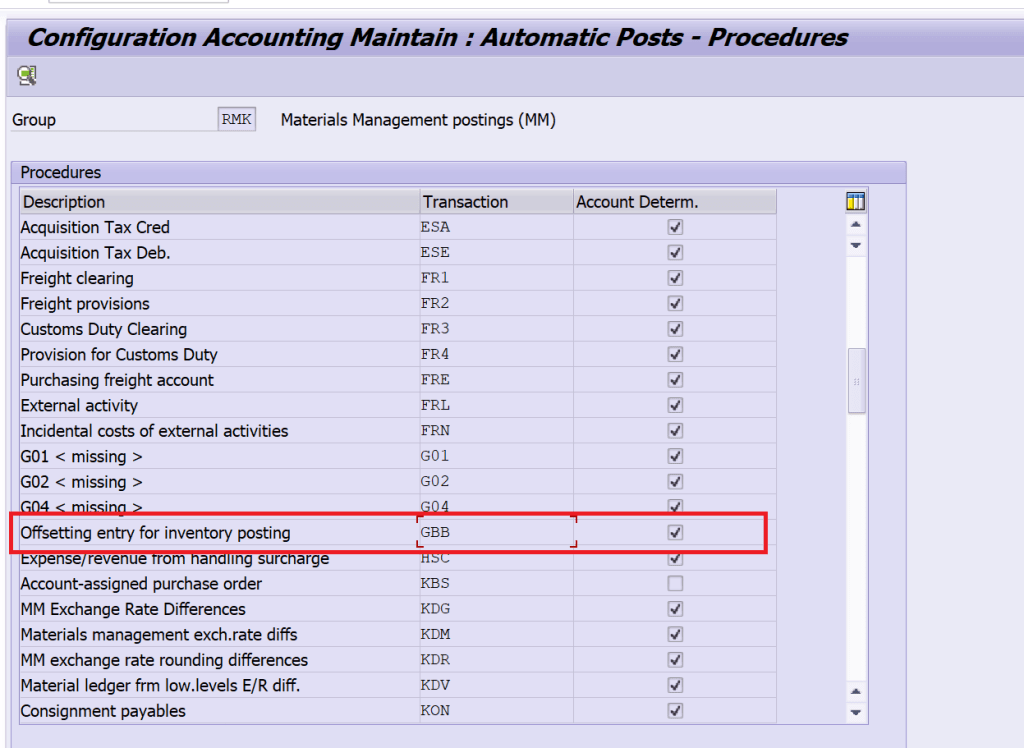Toggle the Account Determ. checkbox for GBB
The width and height of the screenshot is (1024, 748).
coord(675,532)
